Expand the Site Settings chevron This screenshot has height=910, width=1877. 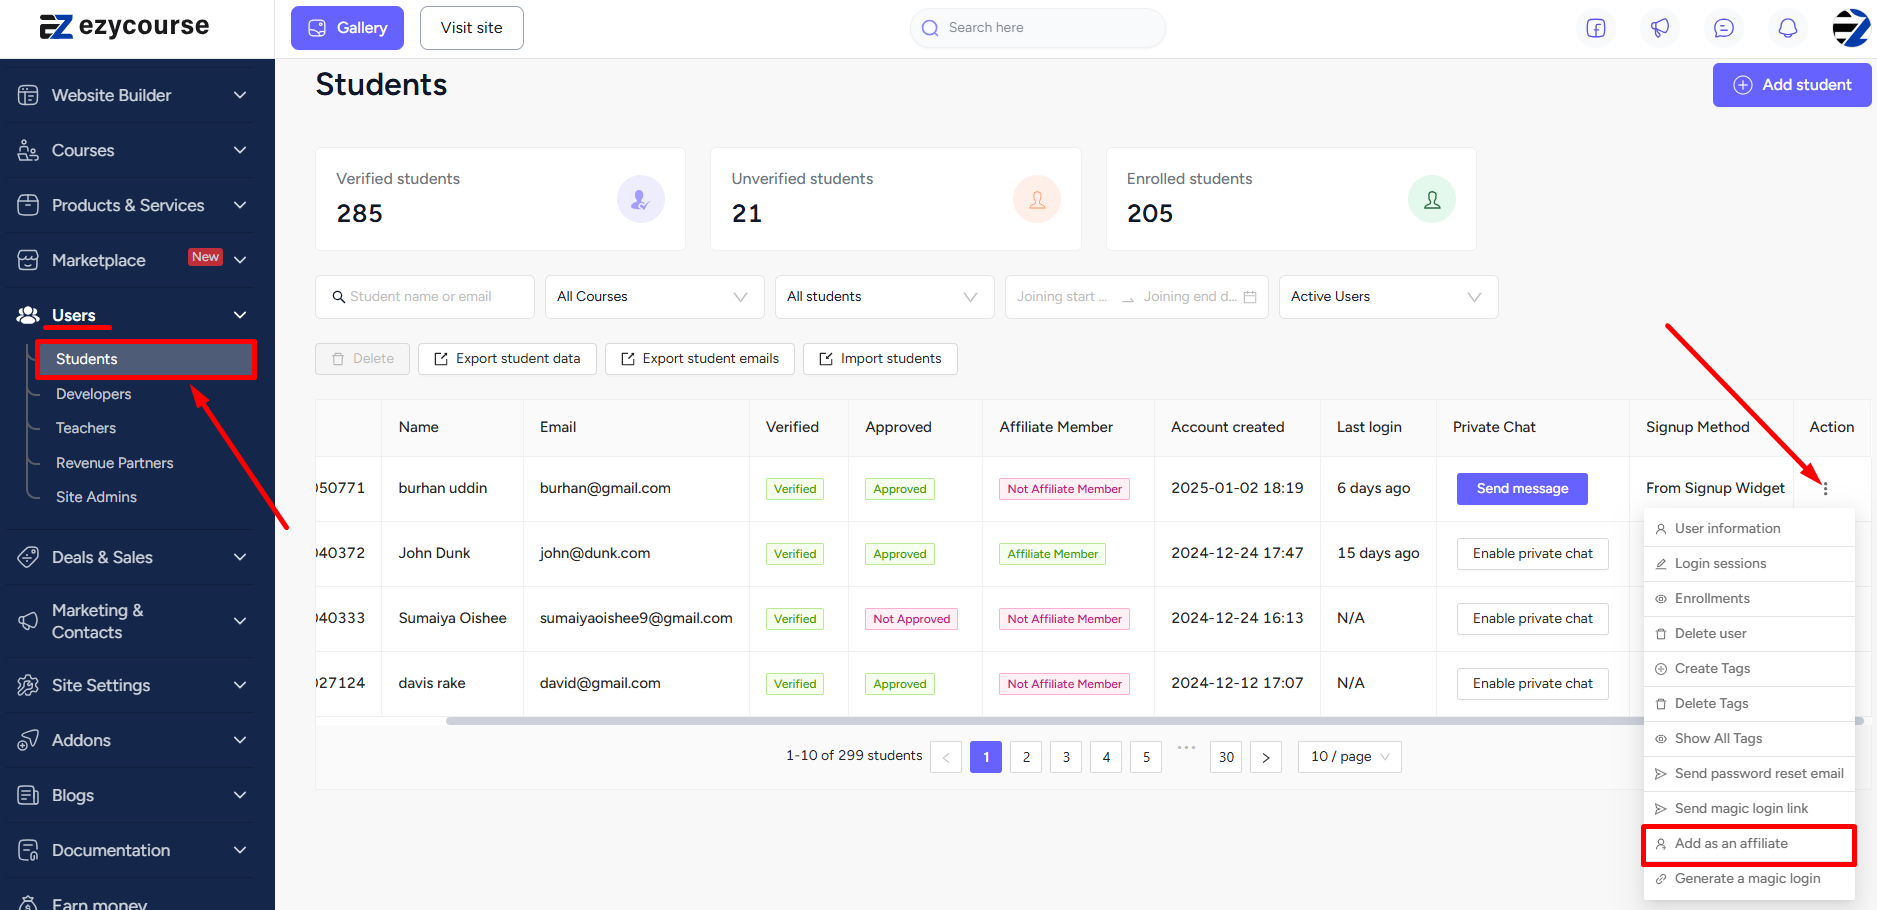240,685
